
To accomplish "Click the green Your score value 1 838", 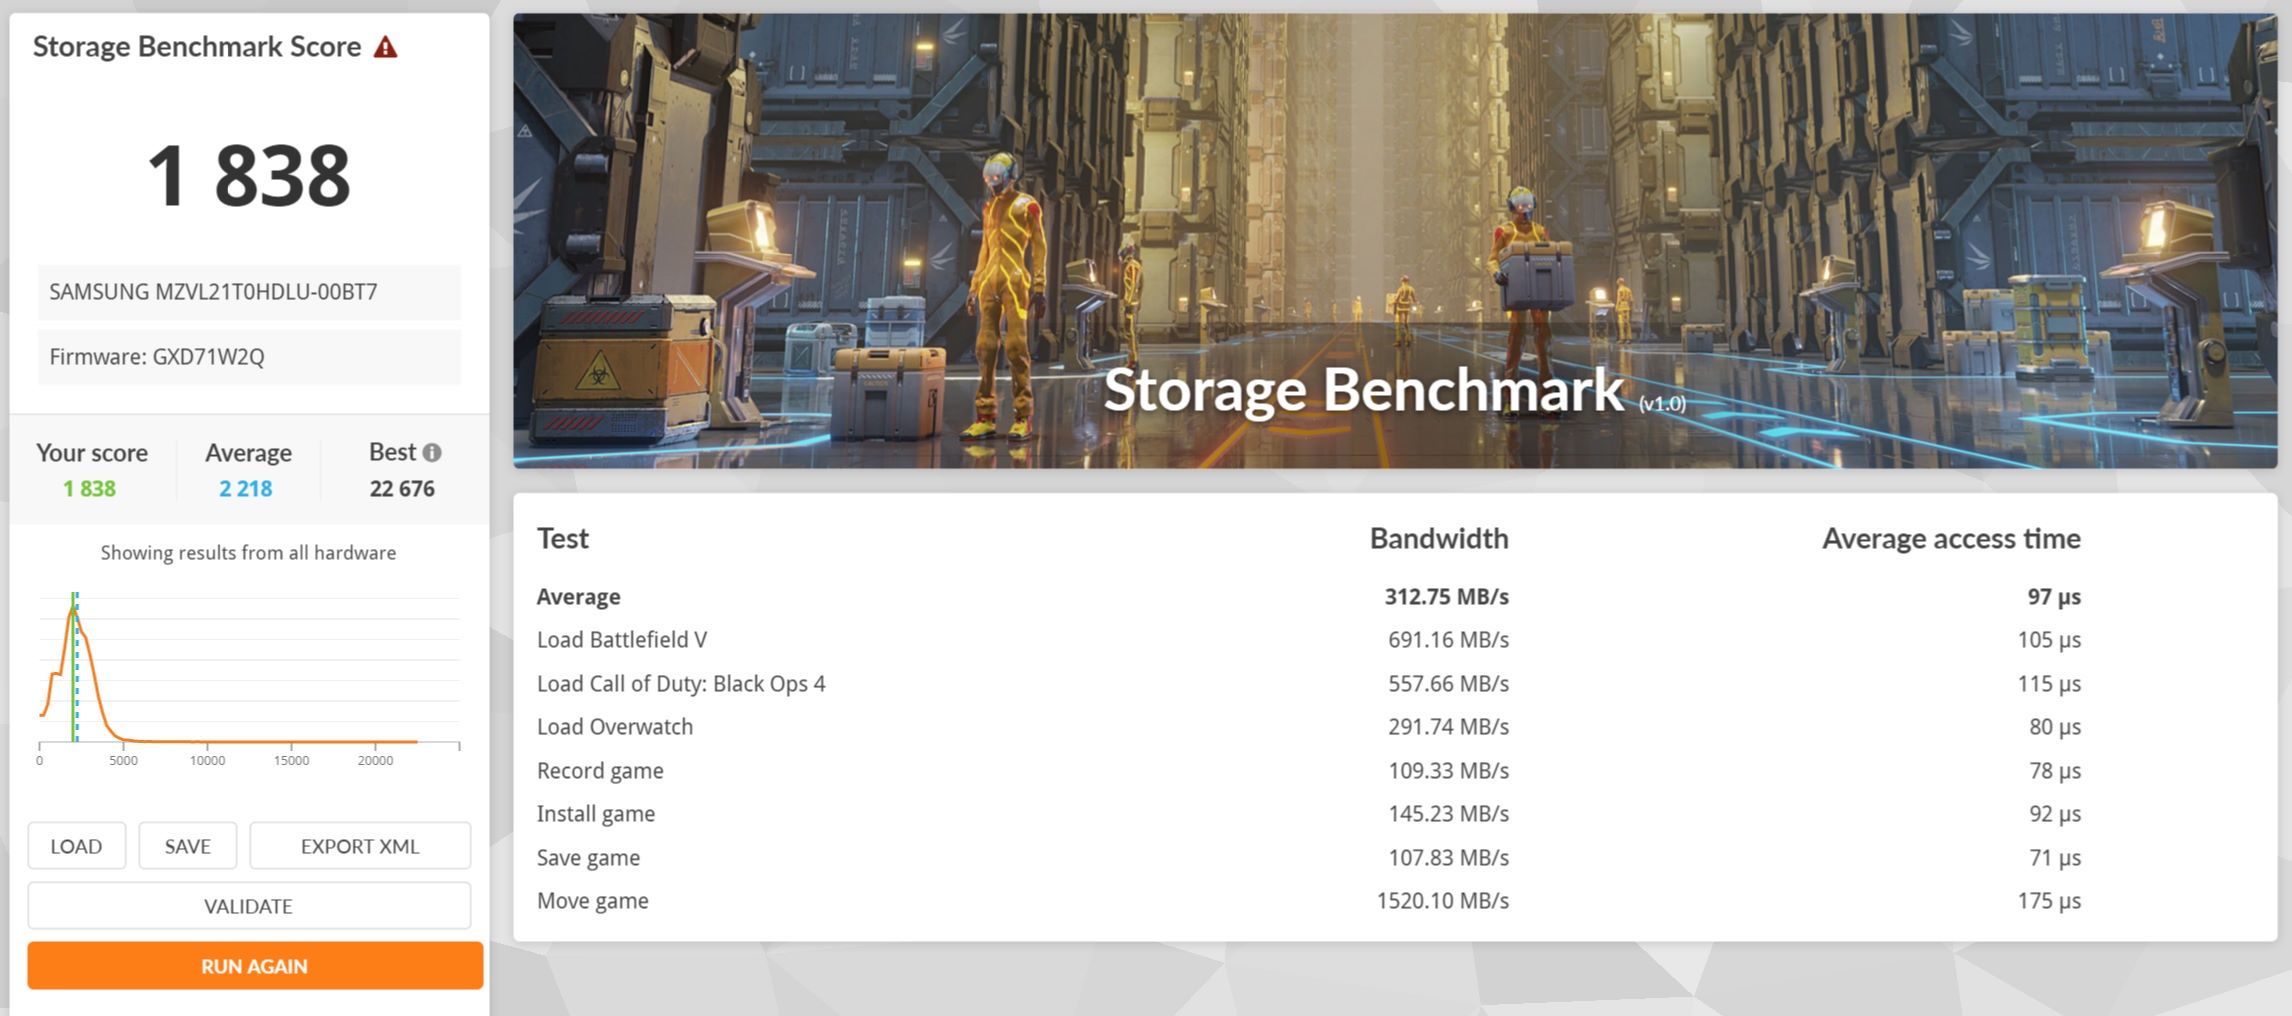I will point(89,489).
